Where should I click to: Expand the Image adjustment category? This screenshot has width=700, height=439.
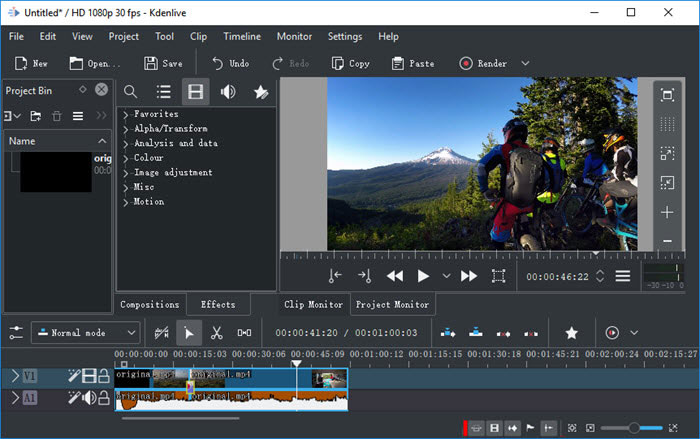(126, 173)
